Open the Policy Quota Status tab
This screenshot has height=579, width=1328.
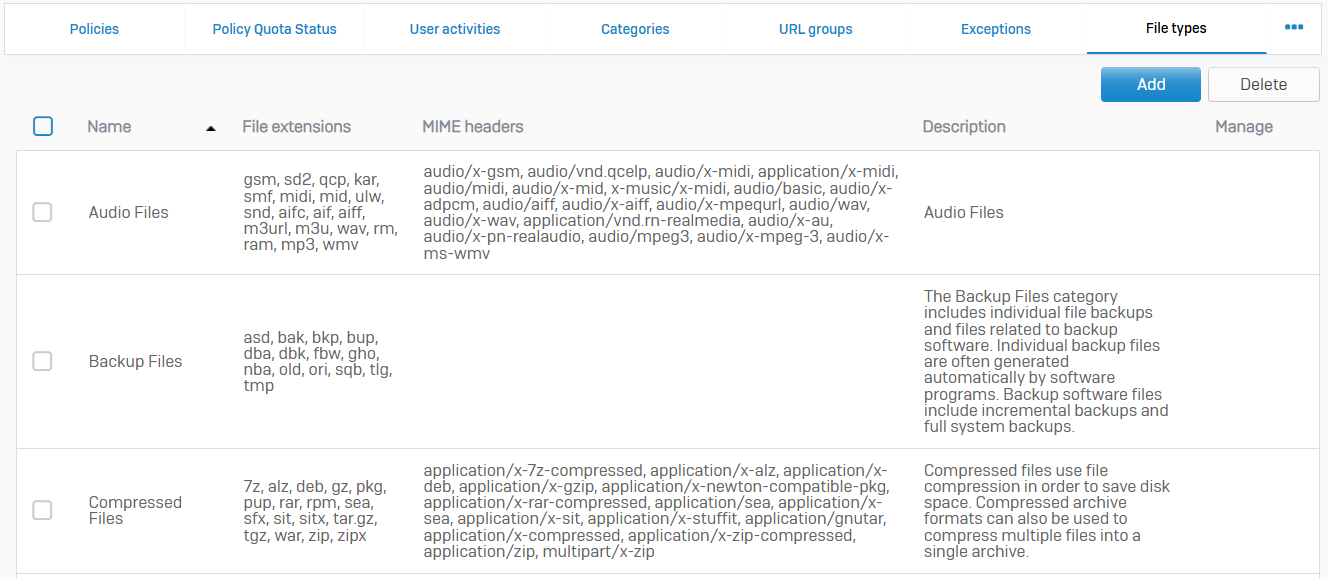(x=274, y=29)
